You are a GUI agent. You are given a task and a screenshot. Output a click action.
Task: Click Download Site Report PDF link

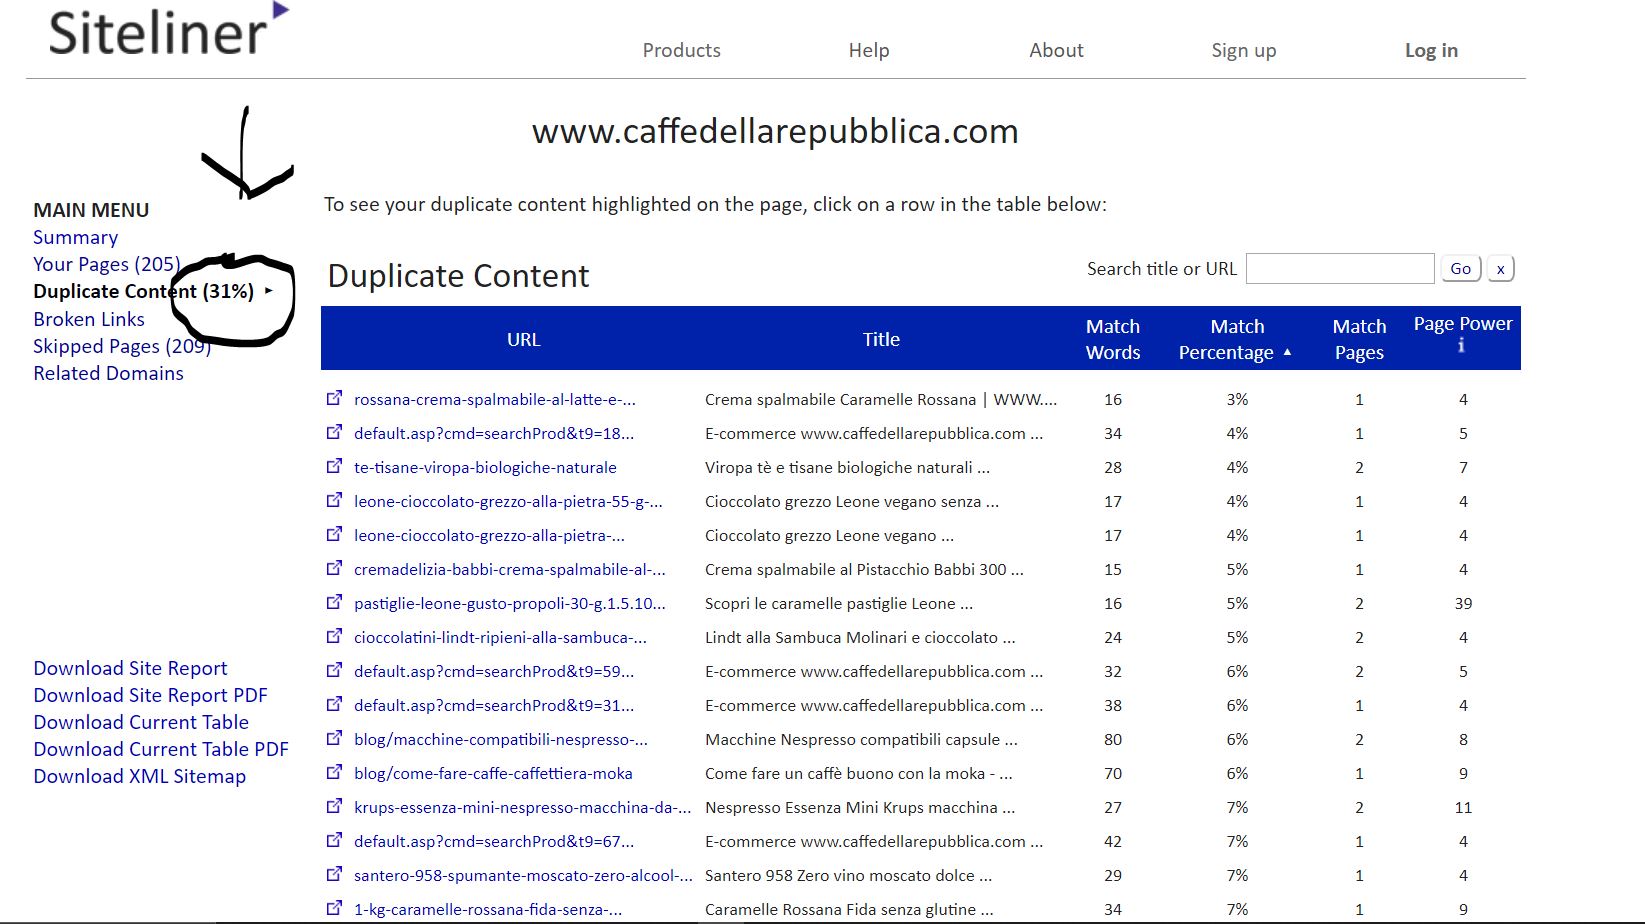click(150, 695)
